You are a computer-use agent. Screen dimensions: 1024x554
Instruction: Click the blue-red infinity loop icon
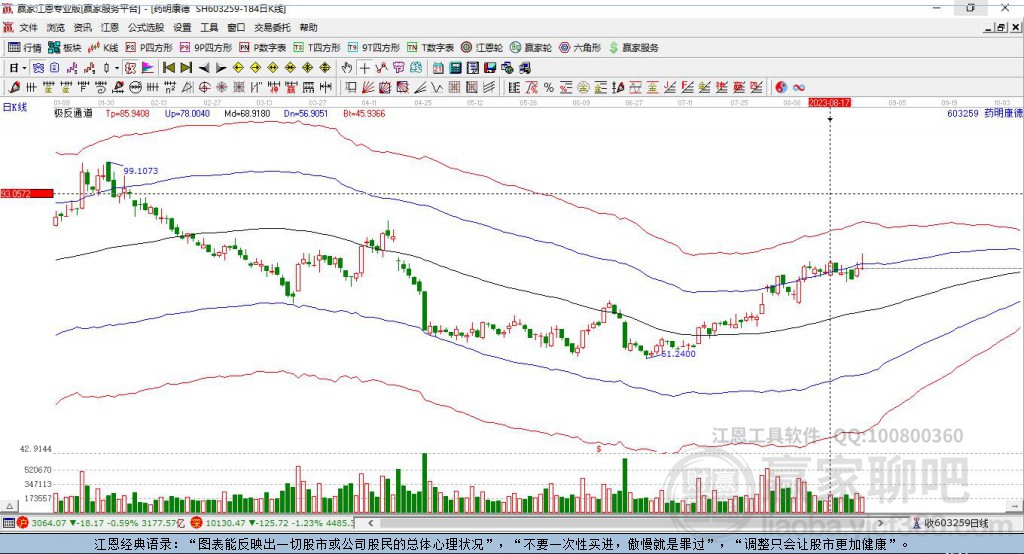799,88
